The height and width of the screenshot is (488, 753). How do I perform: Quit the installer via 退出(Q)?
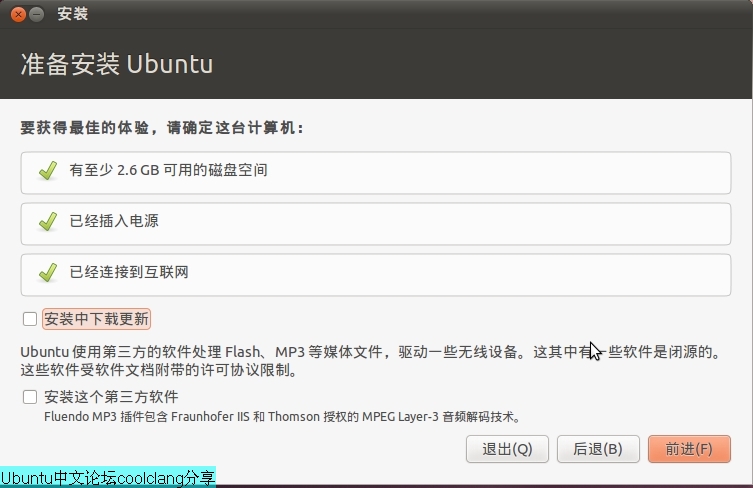(507, 449)
